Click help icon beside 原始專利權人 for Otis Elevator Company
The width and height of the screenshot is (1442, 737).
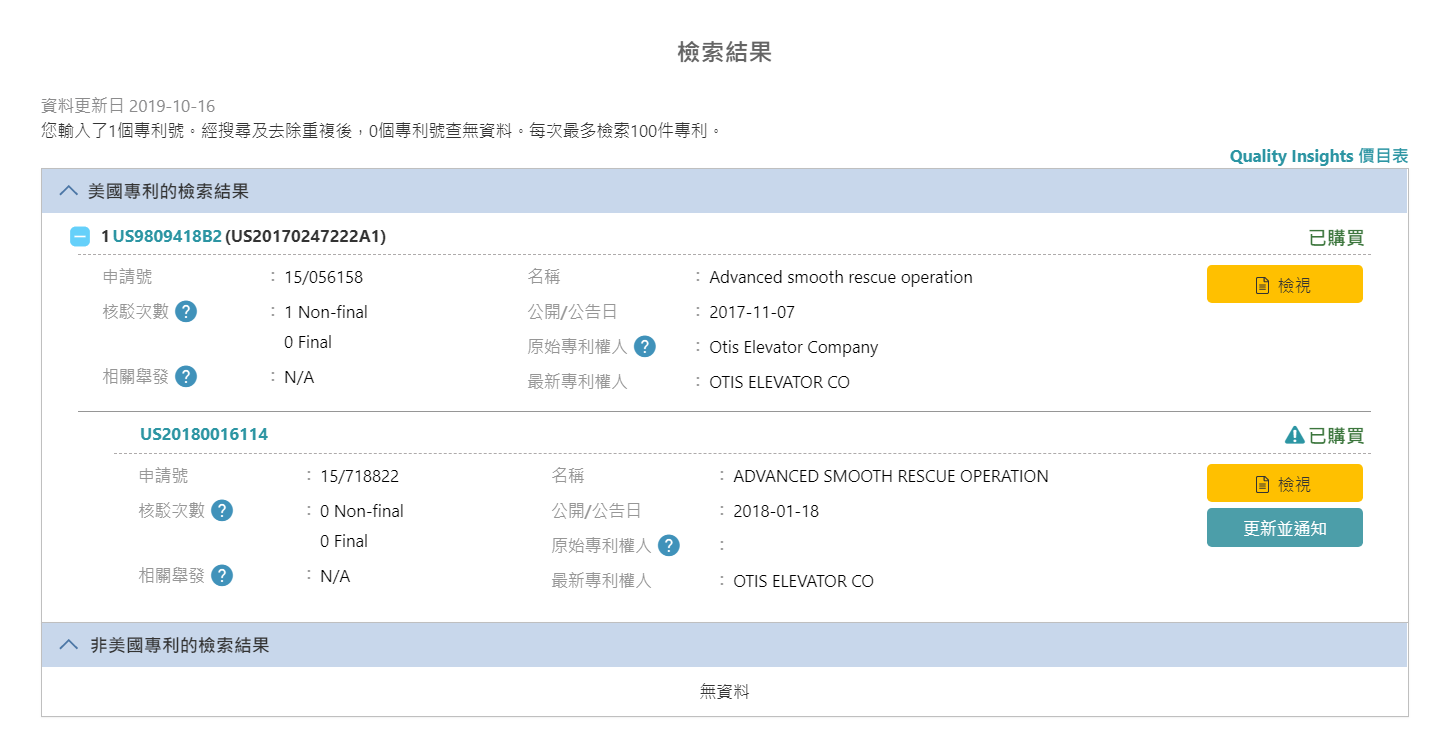click(646, 346)
